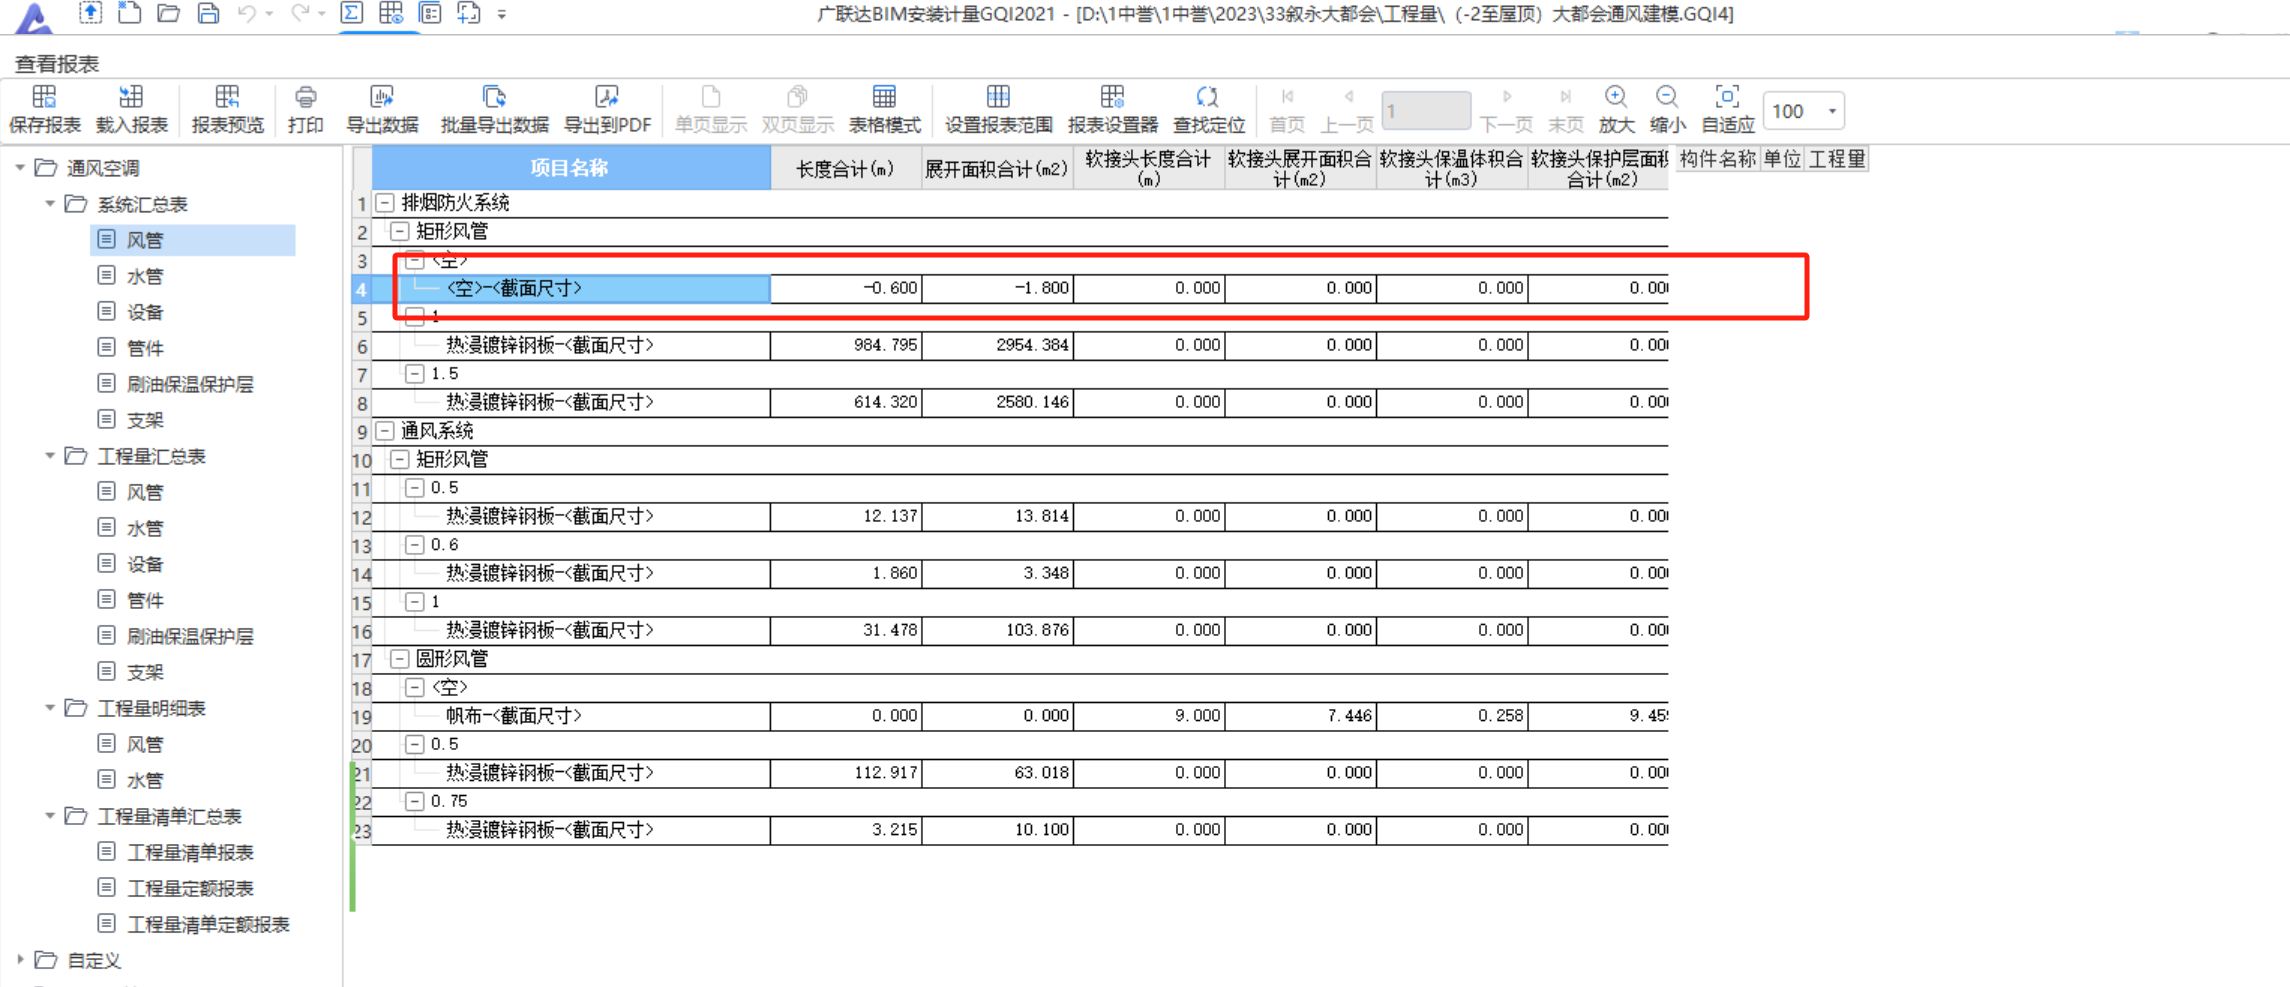Click the 项目名称 column header
Viewport: 2290px width, 987px height.
[x=571, y=168]
